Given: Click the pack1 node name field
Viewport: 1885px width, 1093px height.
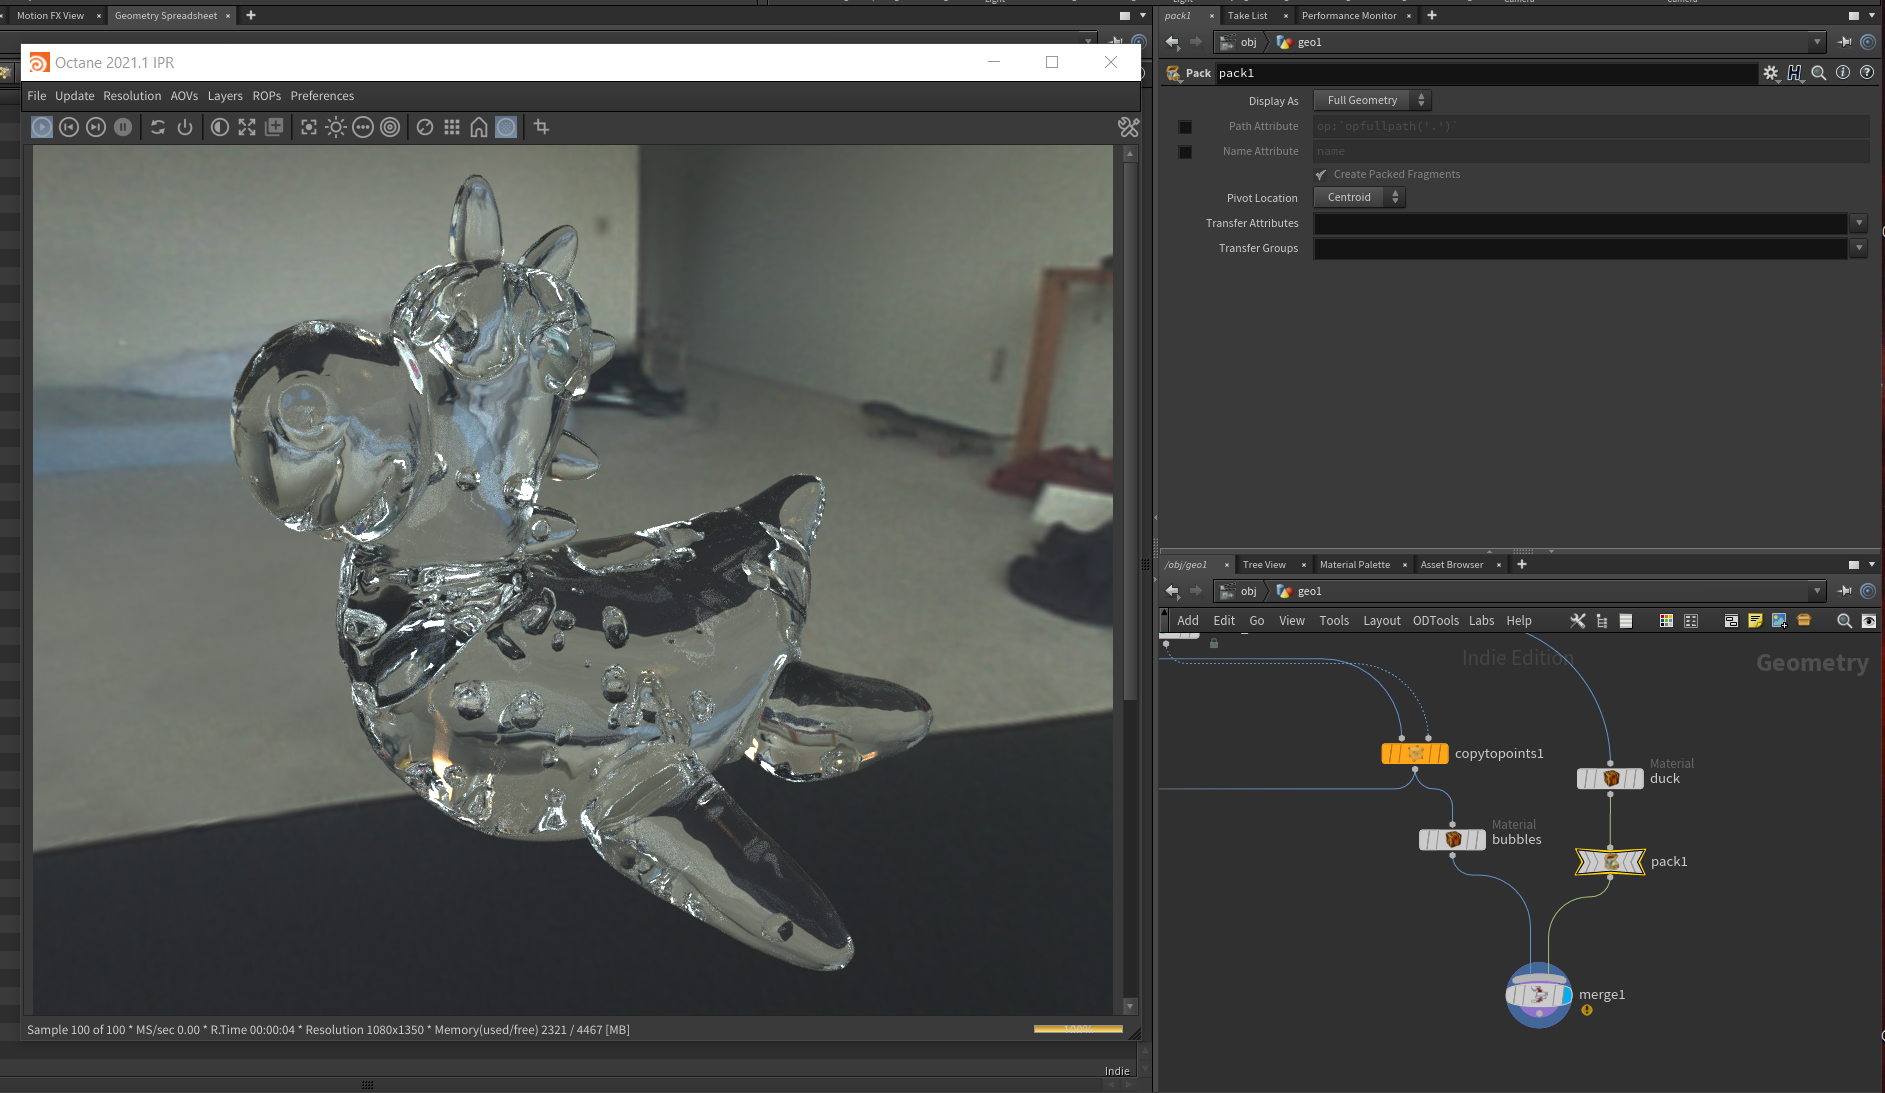Looking at the screenshot, I should (1486, 73).
